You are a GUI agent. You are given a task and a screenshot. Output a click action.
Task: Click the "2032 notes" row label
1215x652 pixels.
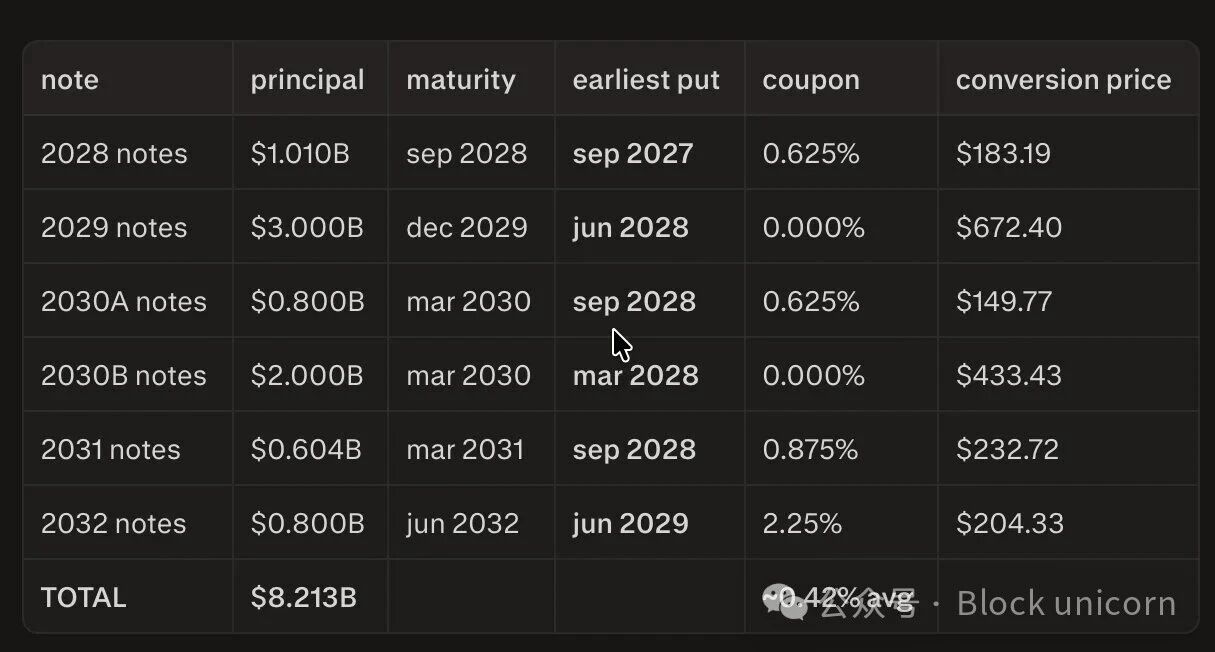[x=114, y=524]
